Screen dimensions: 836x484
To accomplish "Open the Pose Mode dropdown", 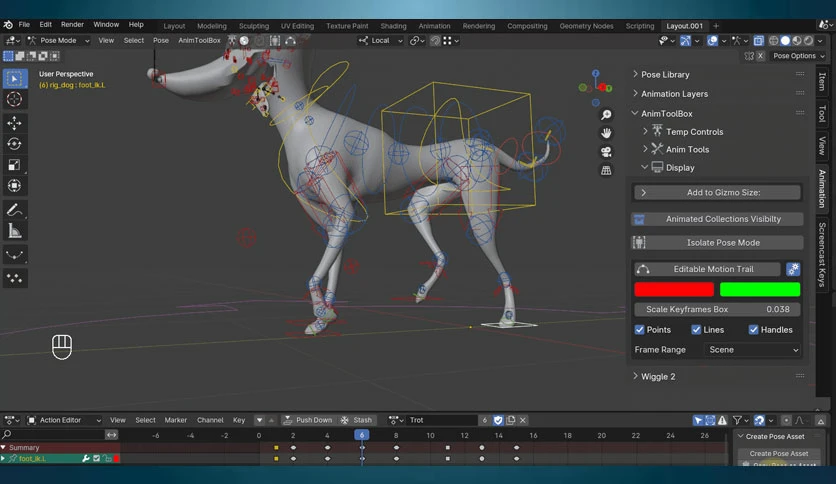I will point(58,41).
